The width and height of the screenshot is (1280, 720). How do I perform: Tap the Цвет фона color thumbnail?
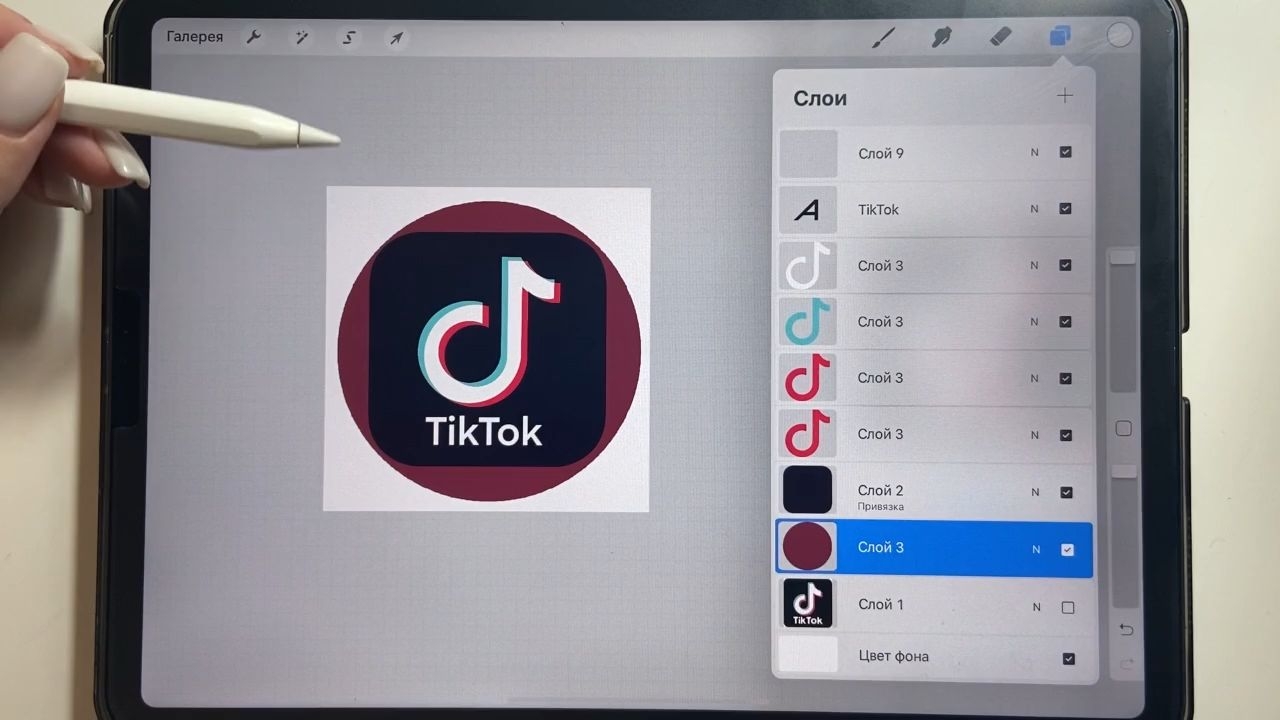[x=808, y=655]
